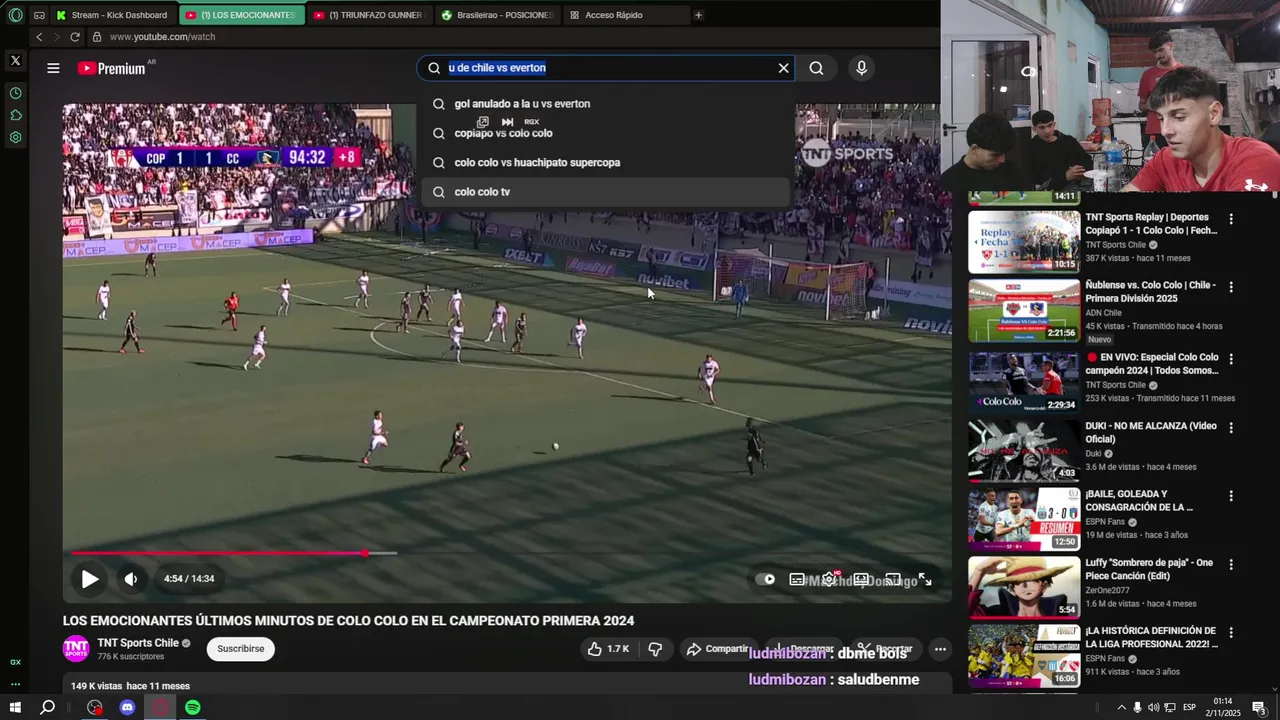Open options menu for LA HISTÓRICA DEFINICIÓN video

pos(1231,633)
